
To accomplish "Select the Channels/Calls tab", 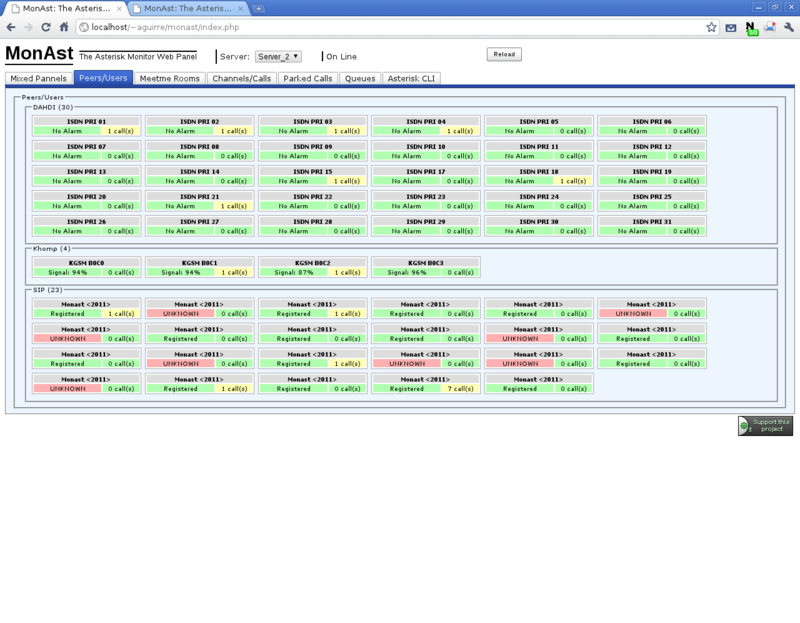I will click(x=241, y=78).
